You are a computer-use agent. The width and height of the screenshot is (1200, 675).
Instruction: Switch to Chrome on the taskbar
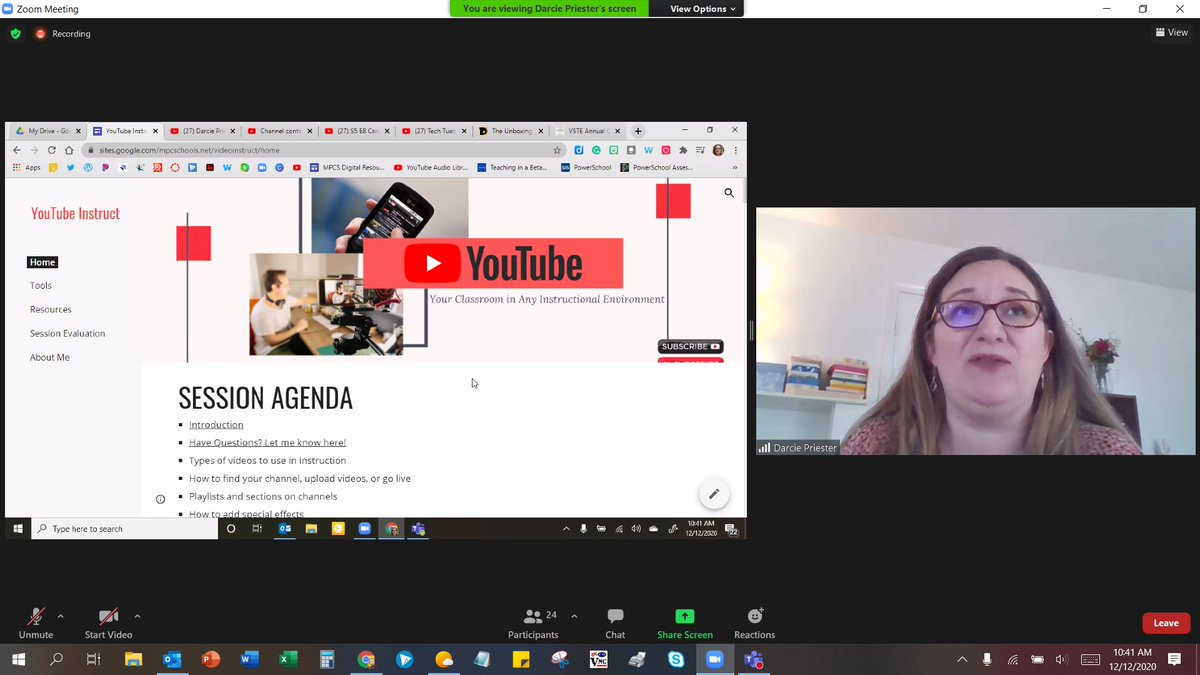pos(366,660)
